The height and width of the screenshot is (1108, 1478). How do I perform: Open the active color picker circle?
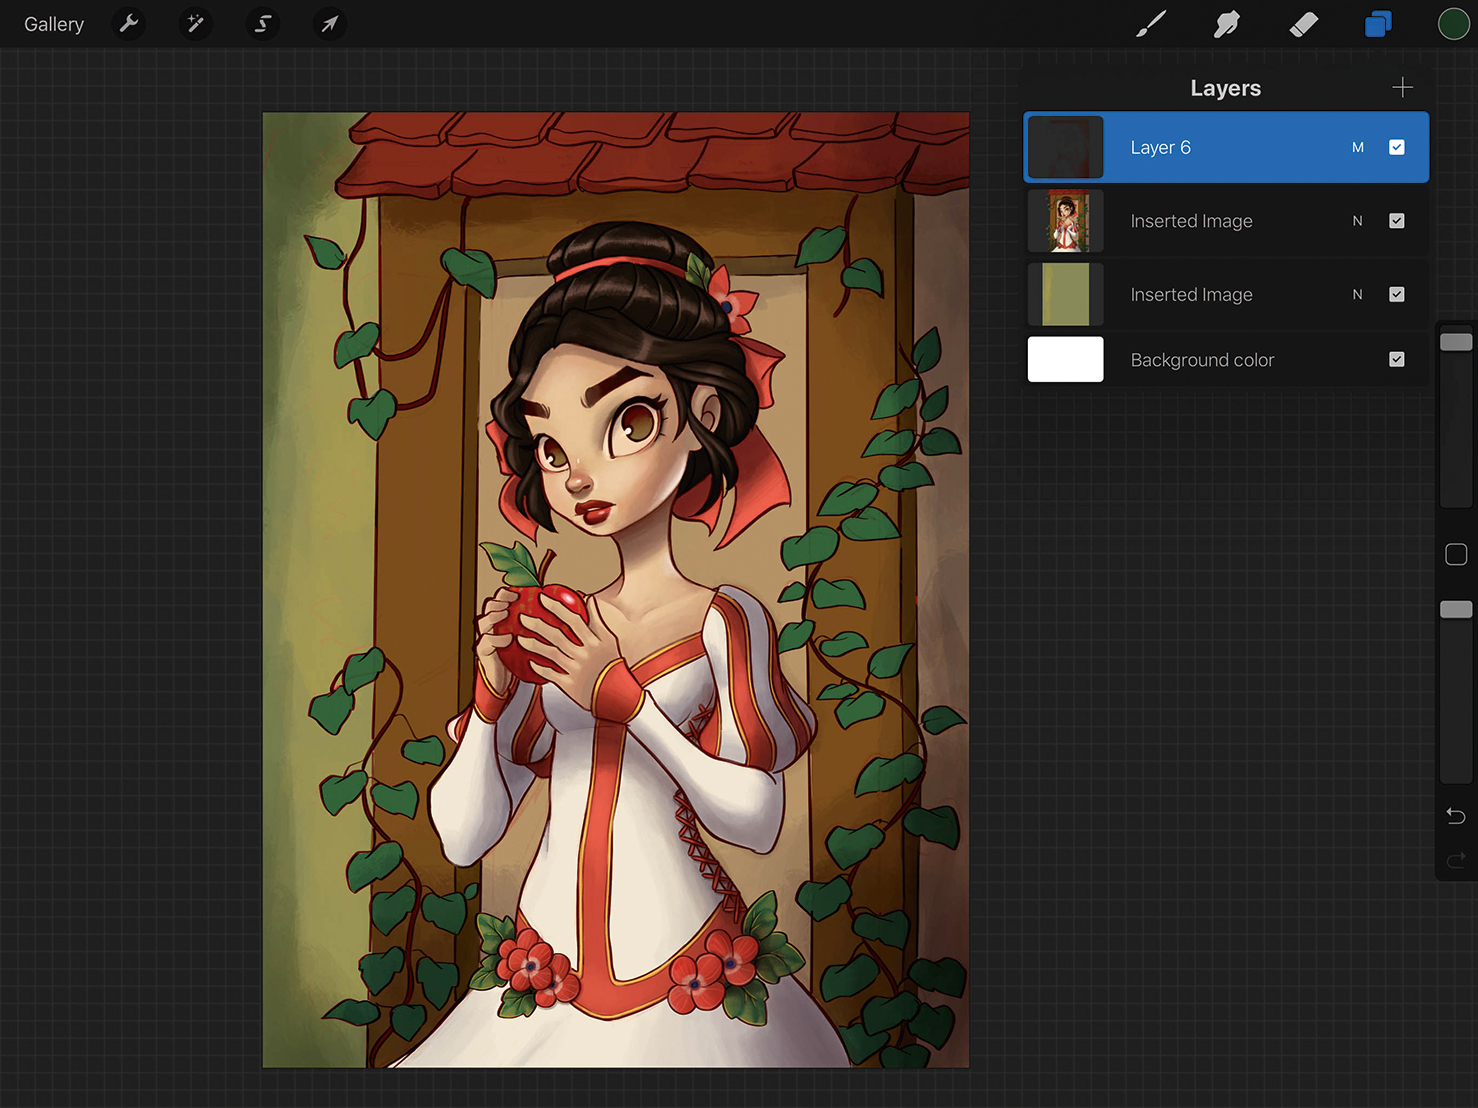(1453, 24)
